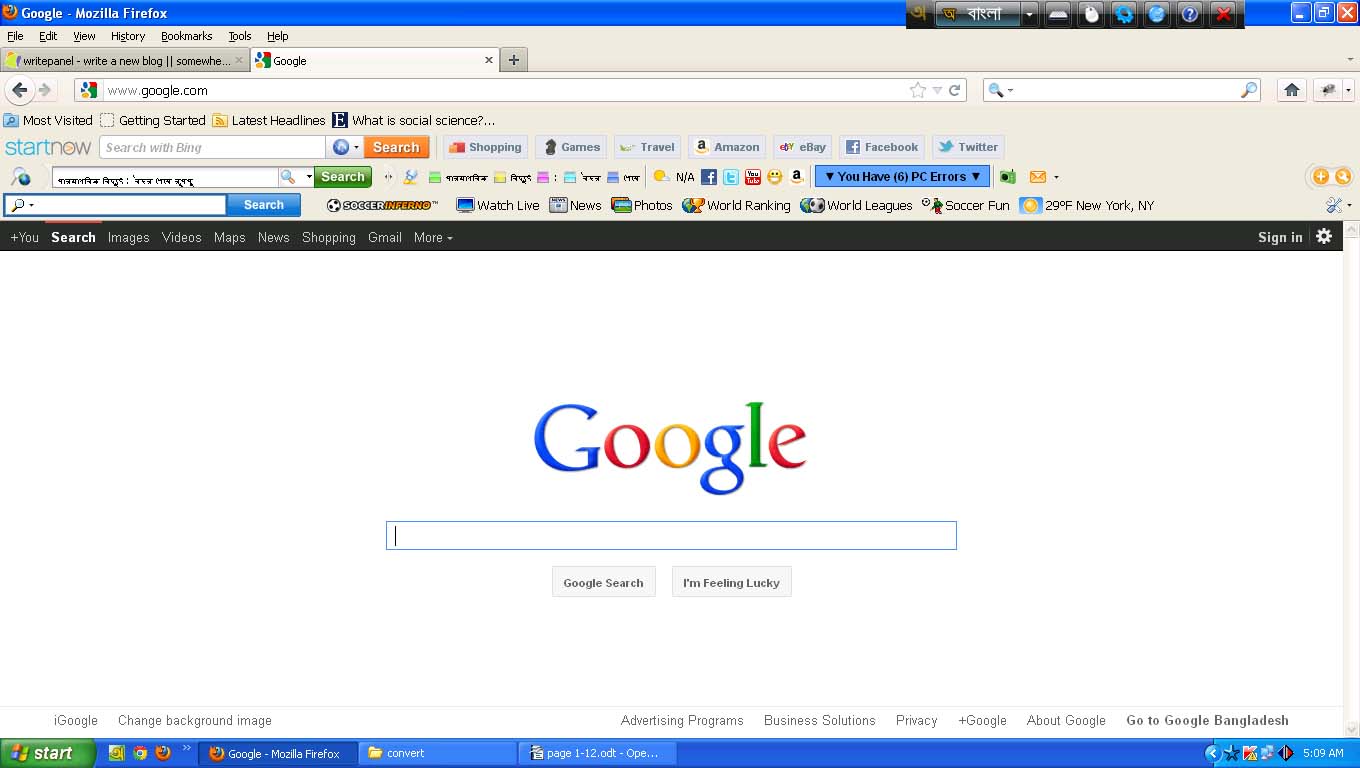Click the bookmark star in URL bar
This screenshot has width=1360, height=768.
pyautogui.click(x=918, y=90)
